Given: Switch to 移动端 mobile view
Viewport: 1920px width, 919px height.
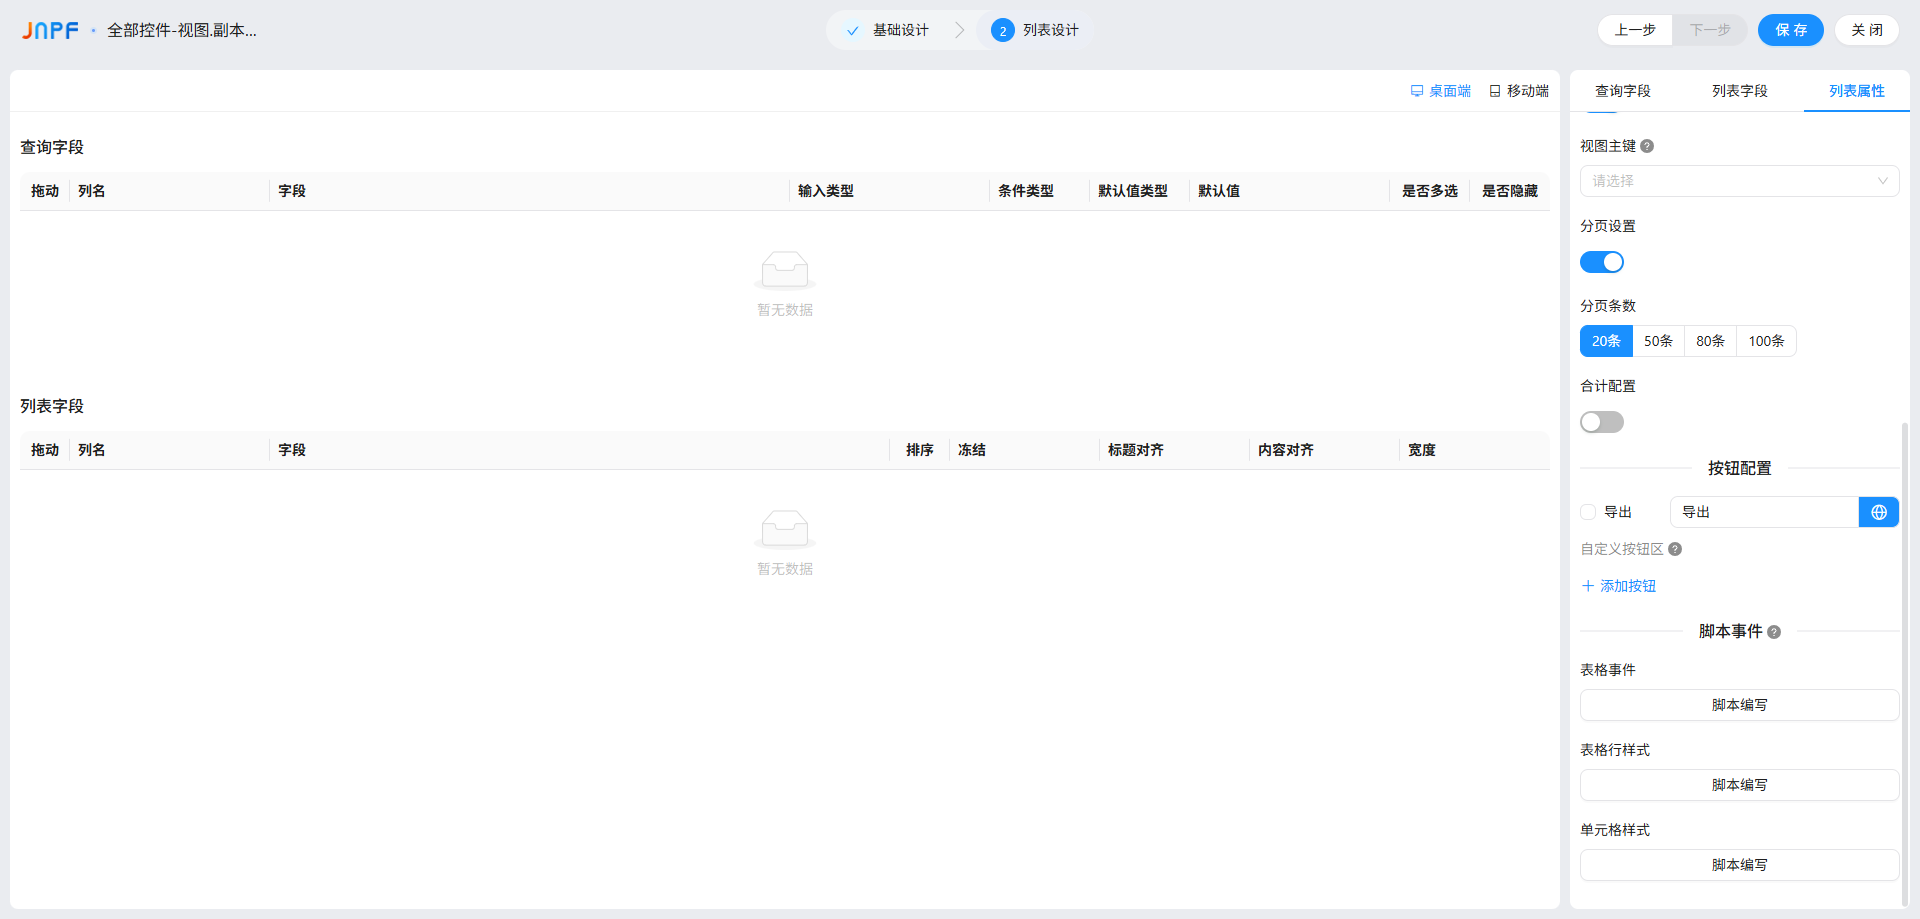Looking at the screenshot, I should coord(1519,91).
